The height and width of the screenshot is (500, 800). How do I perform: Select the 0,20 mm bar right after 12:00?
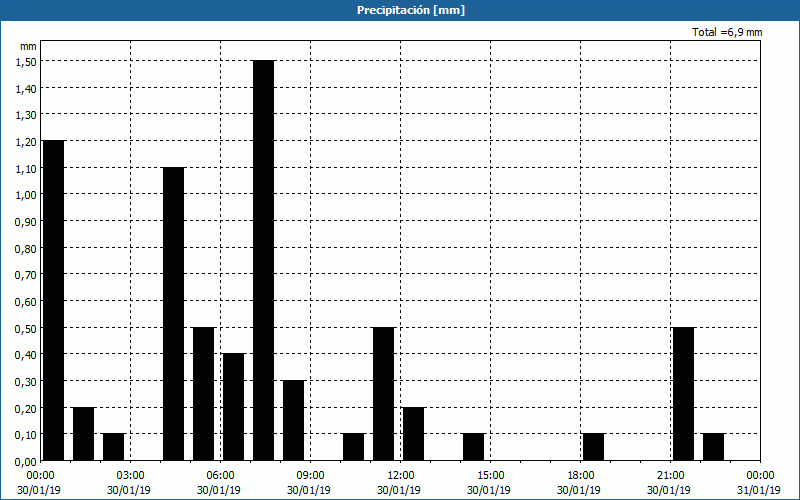[414, 434]
